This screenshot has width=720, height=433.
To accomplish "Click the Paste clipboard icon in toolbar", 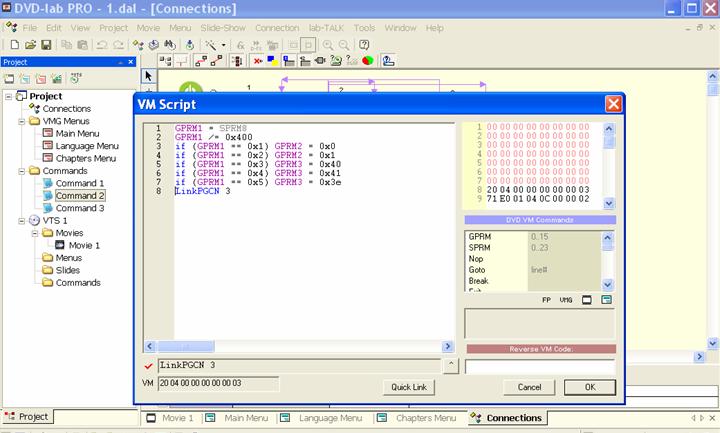I will click(82, 45).
